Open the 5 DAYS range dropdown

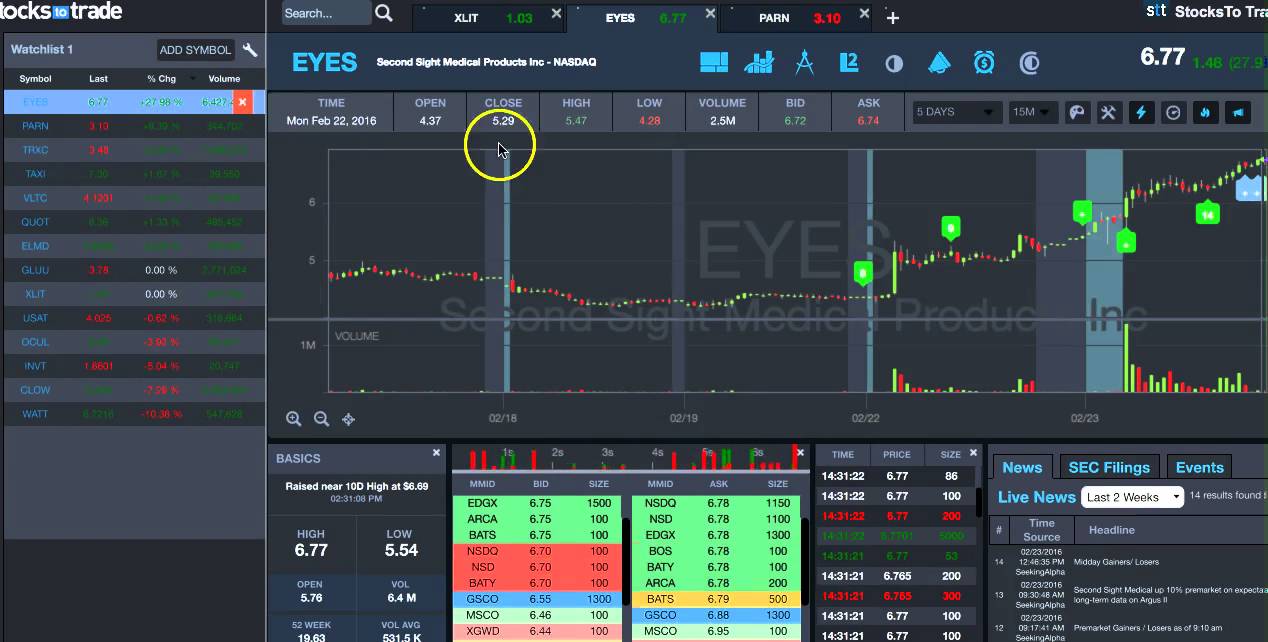[x=956, y=112]
